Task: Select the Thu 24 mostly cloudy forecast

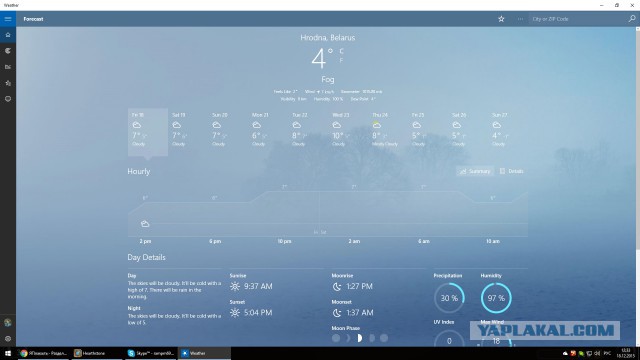Action: [388, 132]
